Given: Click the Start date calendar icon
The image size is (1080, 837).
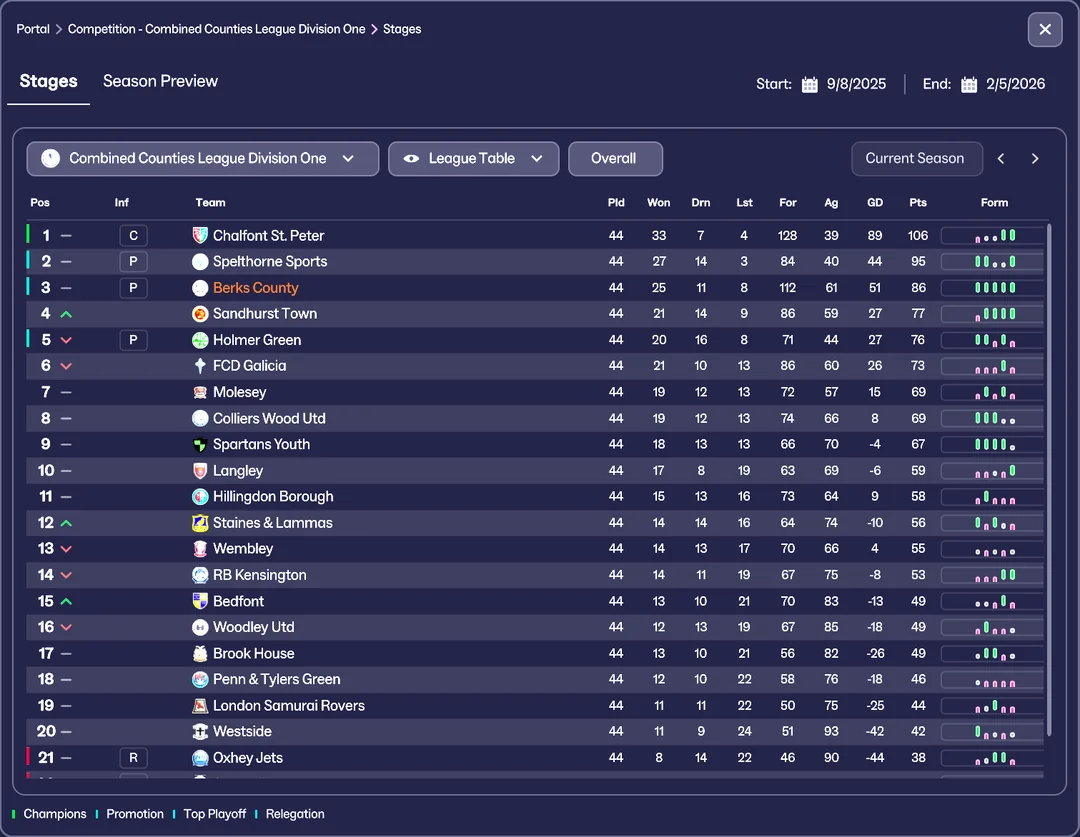Looking at the screenshot, I should [810, 84].
